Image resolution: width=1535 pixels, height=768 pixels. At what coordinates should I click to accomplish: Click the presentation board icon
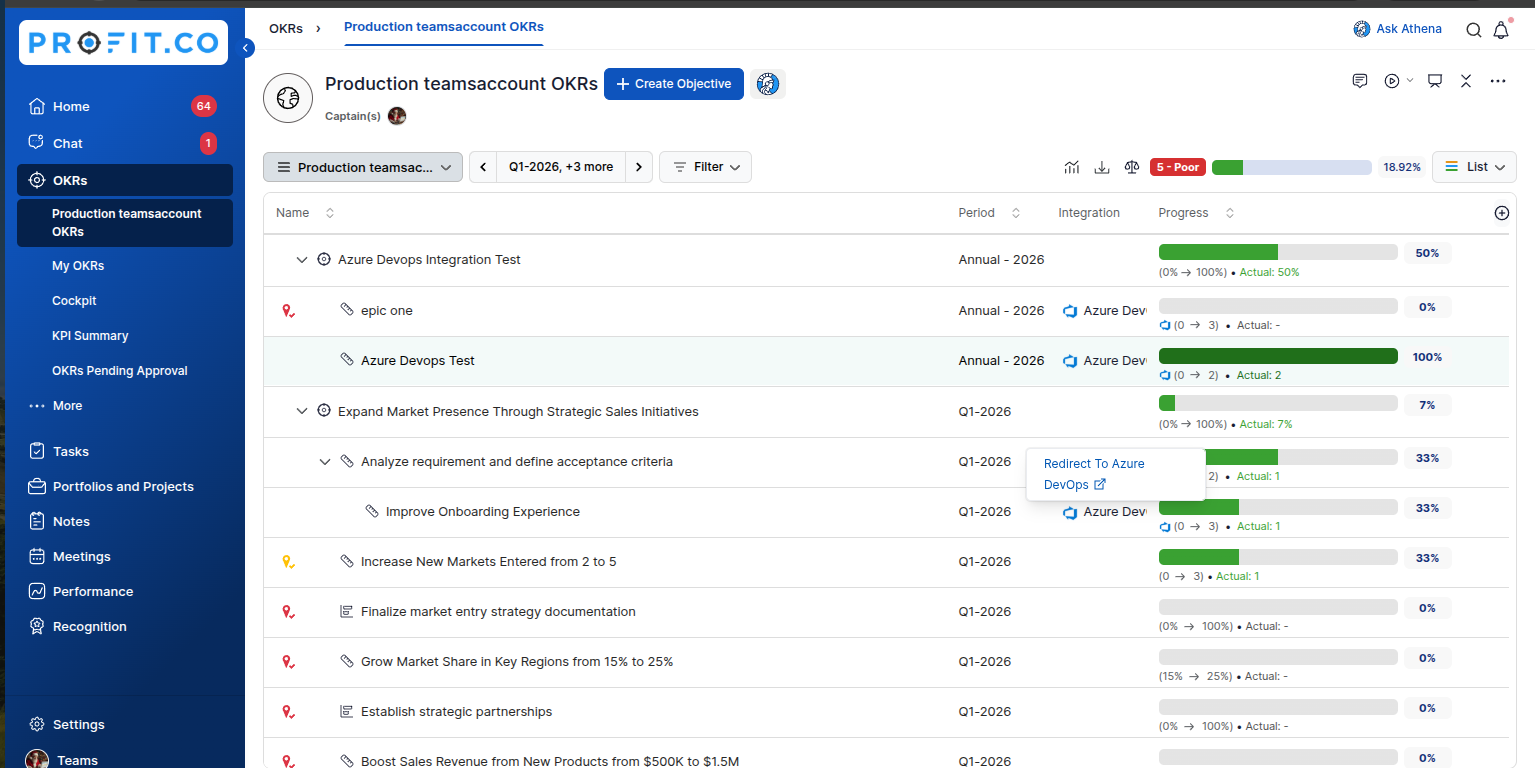click(1435, 81)
